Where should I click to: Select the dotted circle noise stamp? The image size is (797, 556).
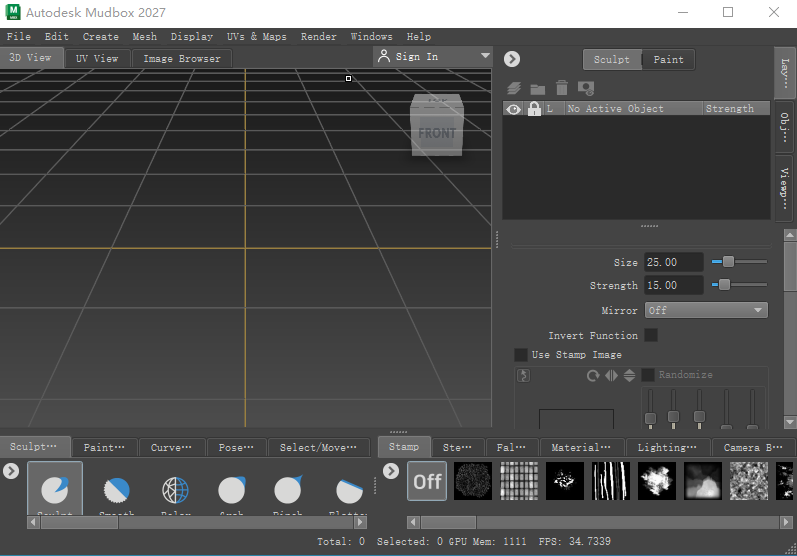point(473,481)
